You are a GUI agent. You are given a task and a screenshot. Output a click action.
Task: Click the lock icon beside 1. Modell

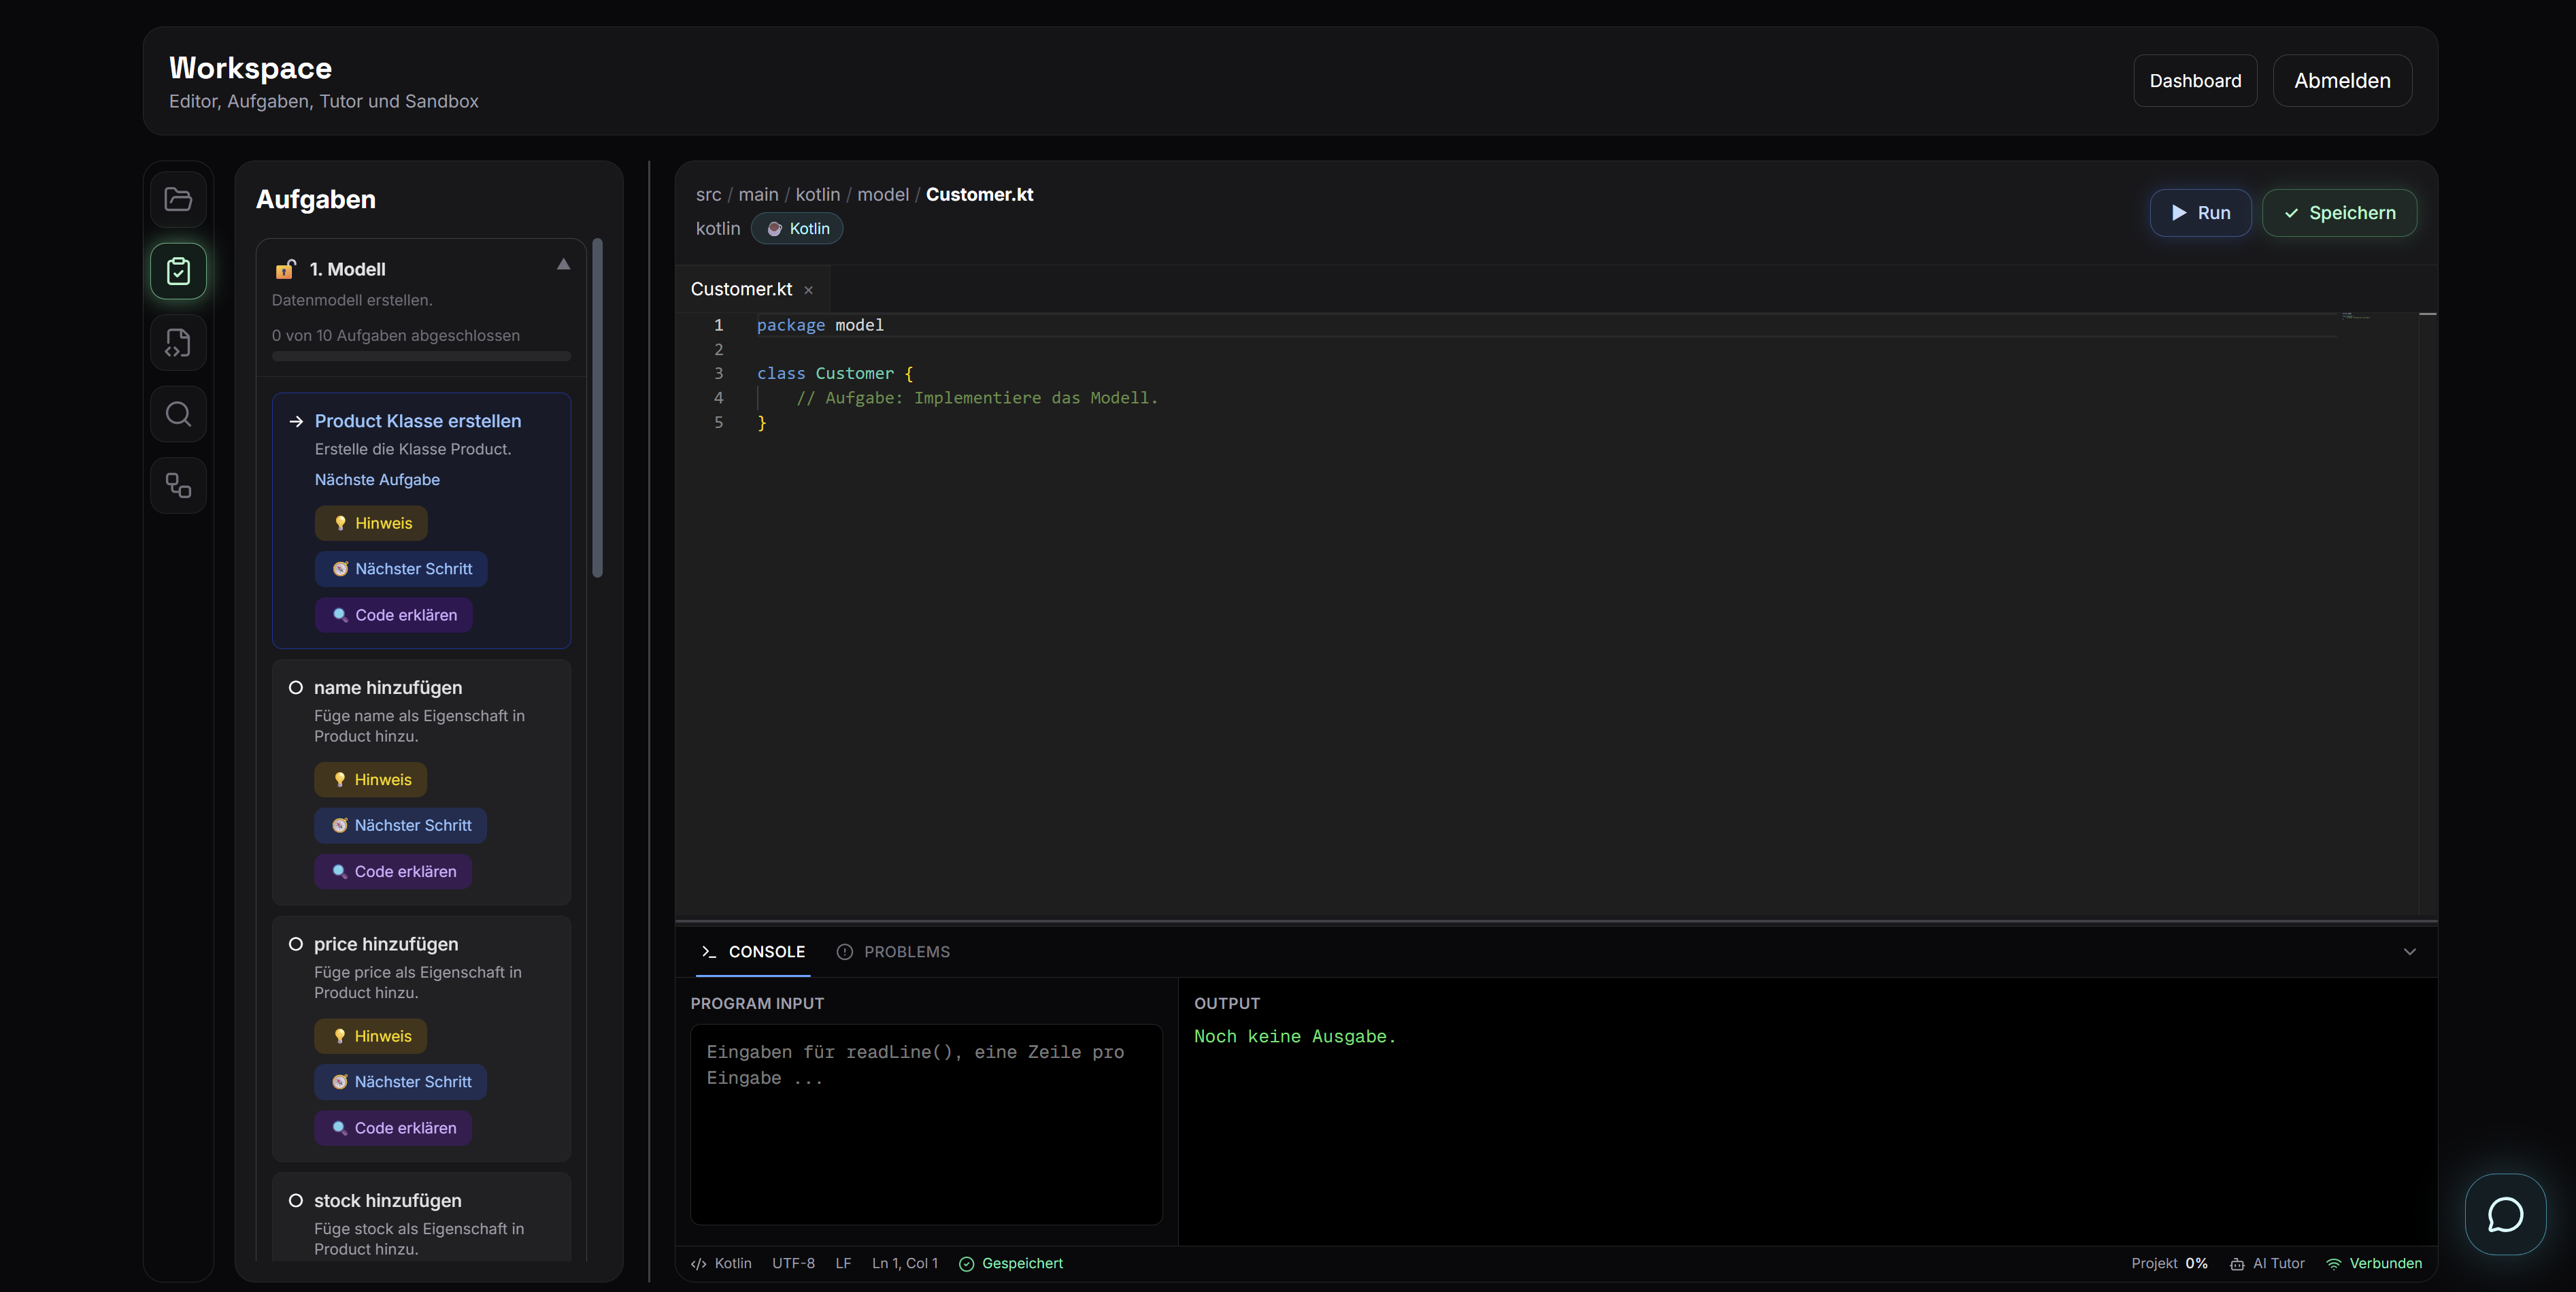click(x=285, y=269)
